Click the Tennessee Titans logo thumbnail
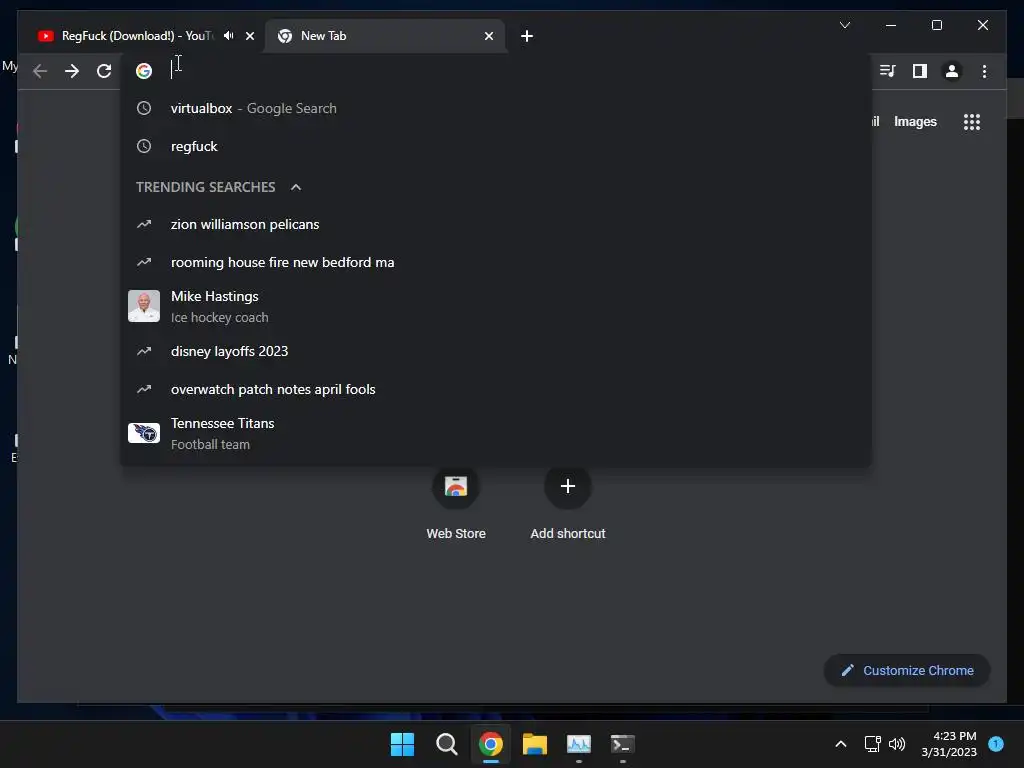 click(x=144, y=433)
